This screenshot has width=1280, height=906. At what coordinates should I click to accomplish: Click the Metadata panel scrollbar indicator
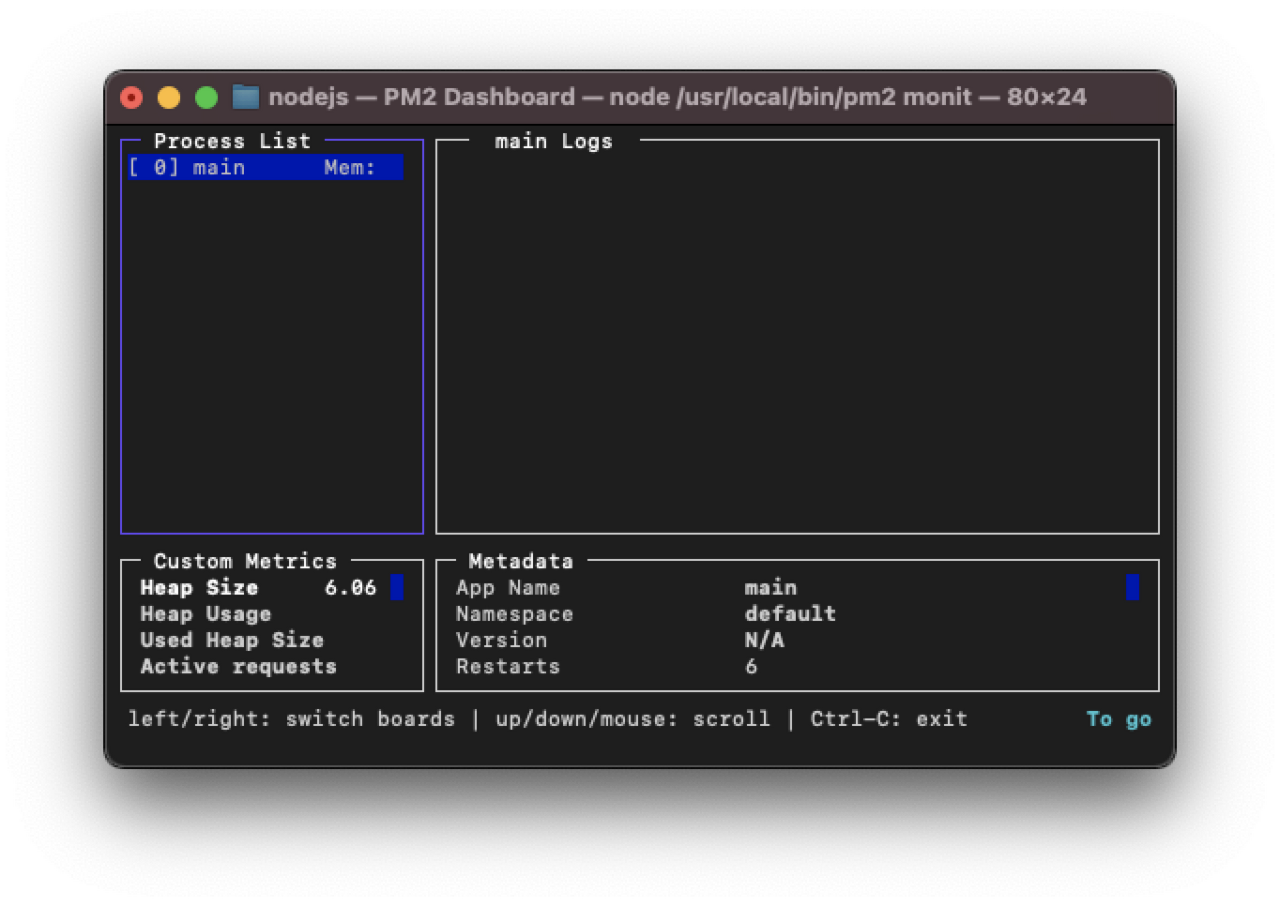1132,587
